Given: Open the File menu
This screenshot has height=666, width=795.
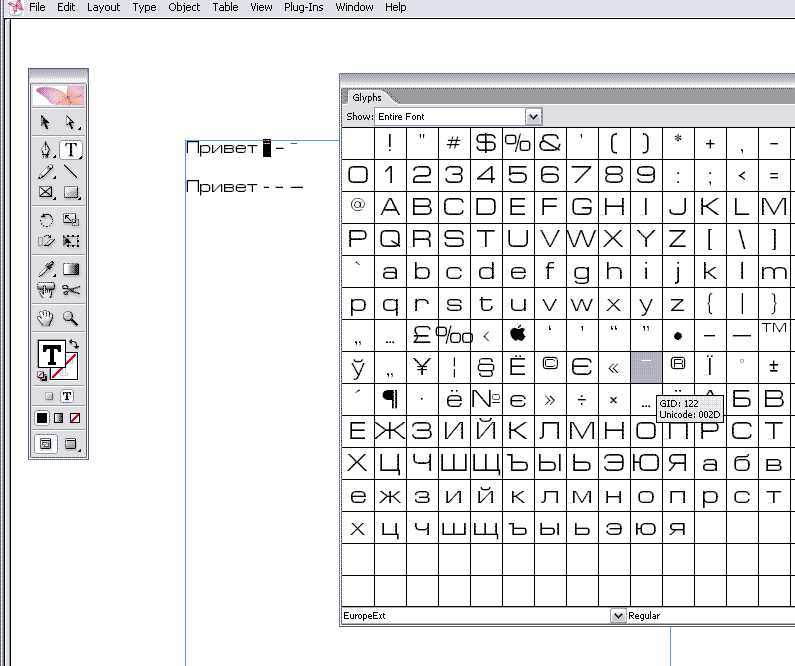Looking at the screenshot, I should [x=37, y=7].
